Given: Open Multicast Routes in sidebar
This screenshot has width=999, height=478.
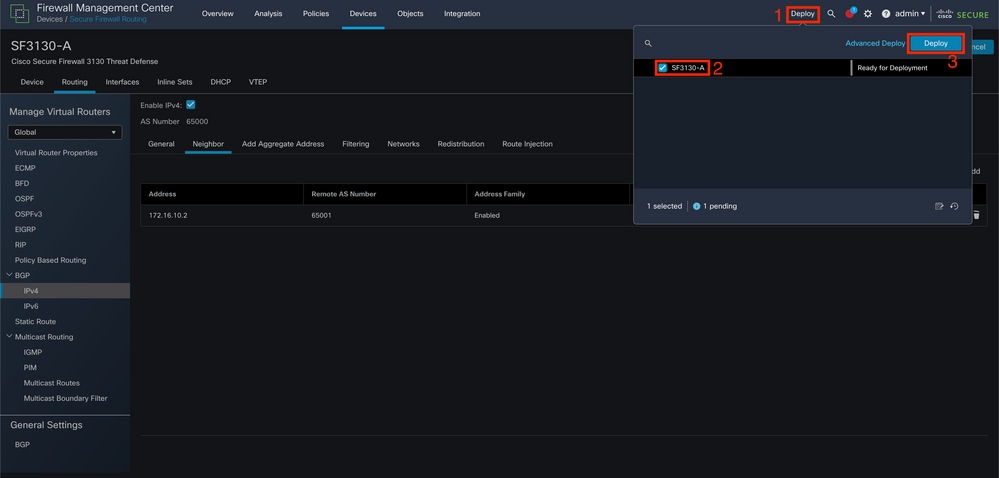Looking at the screenshot, I should pos(52,383).
